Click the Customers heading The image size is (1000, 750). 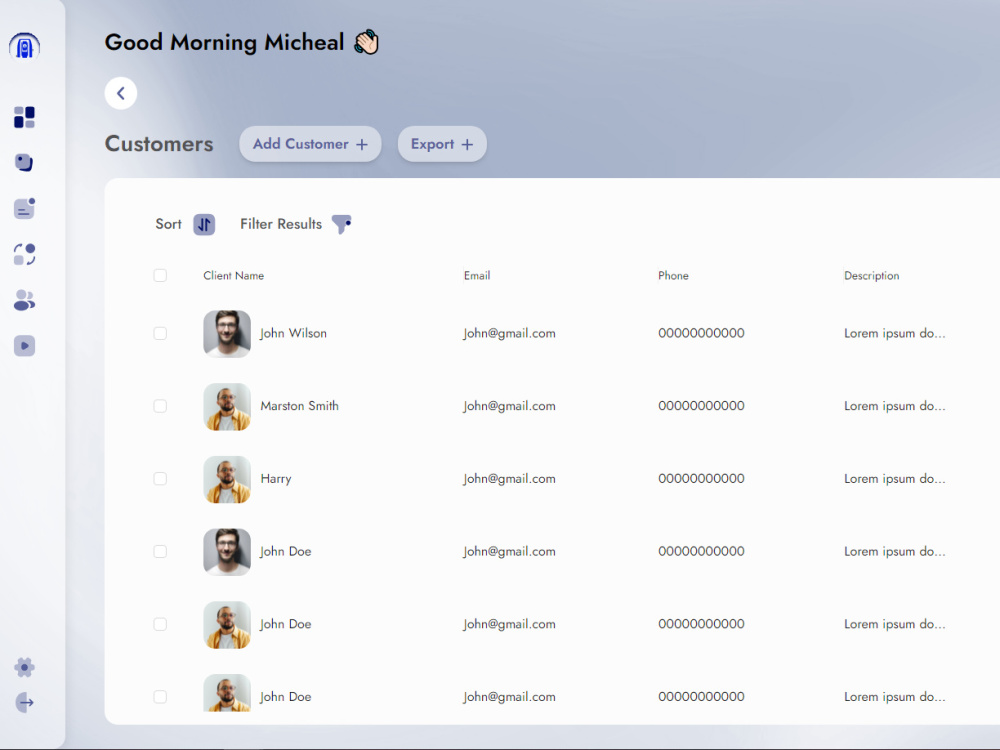[x=159, y=144]
